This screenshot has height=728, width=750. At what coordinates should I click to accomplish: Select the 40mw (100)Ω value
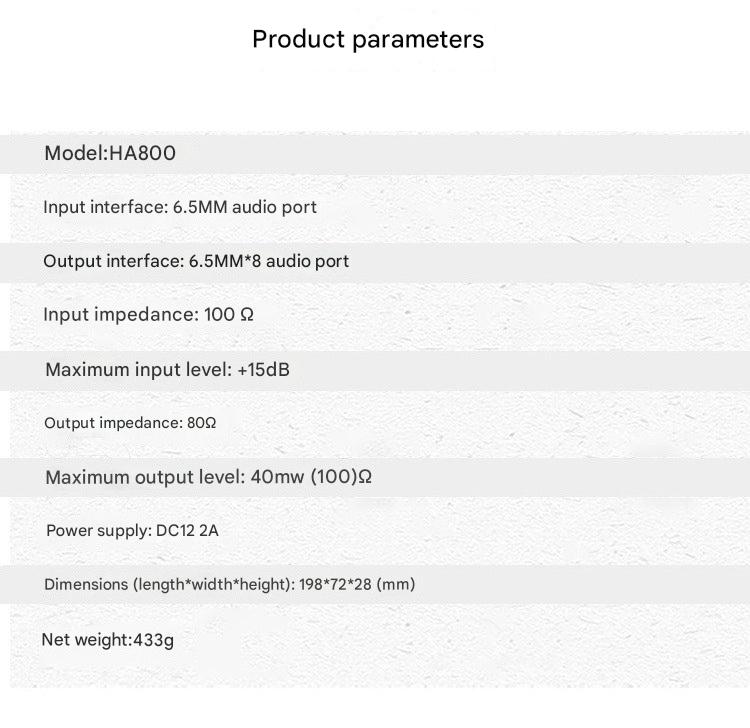coord(309,477)
